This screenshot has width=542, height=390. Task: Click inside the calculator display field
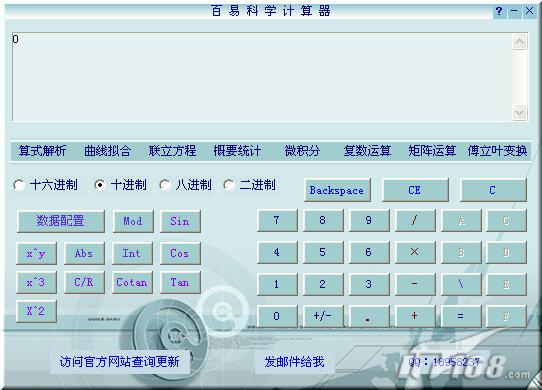(x=262, y=77)
